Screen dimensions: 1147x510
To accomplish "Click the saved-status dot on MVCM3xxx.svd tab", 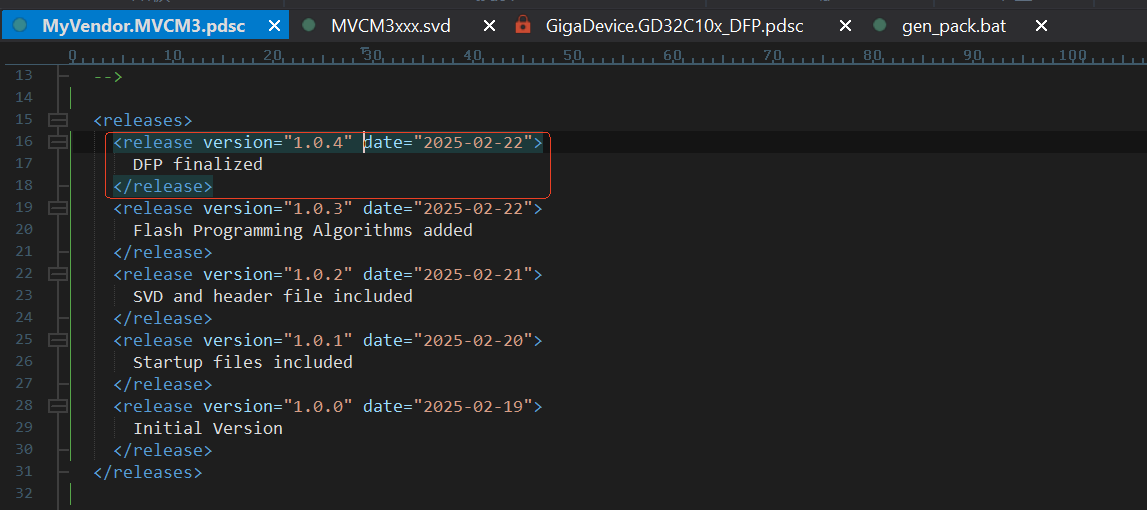I will 309,25.
